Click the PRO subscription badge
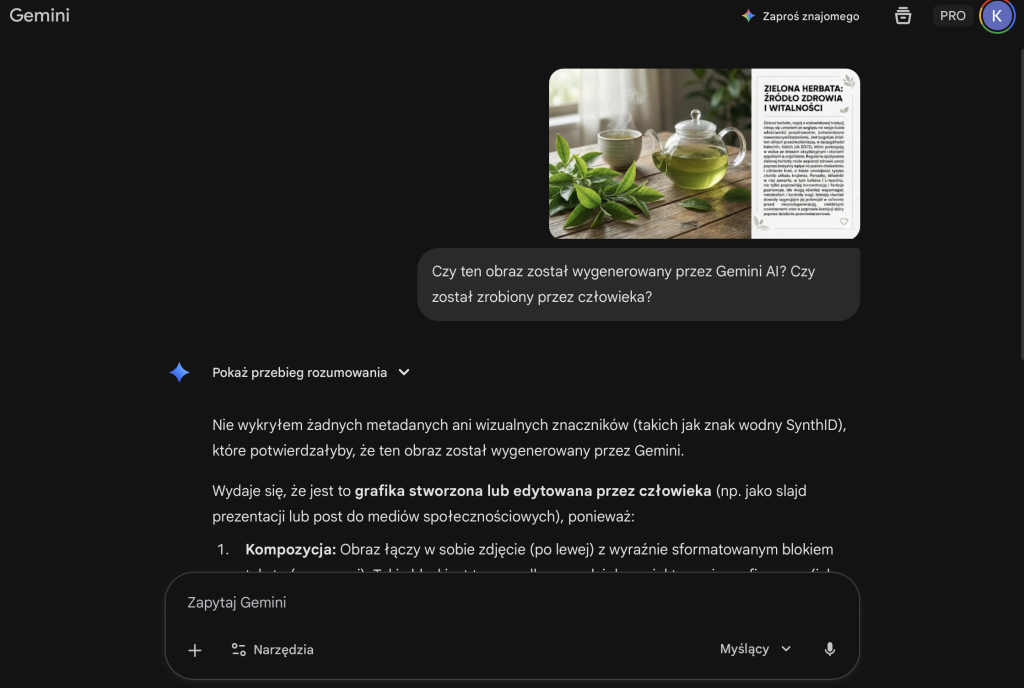This screenshot has height=688, width=1024. coord(952,16)
